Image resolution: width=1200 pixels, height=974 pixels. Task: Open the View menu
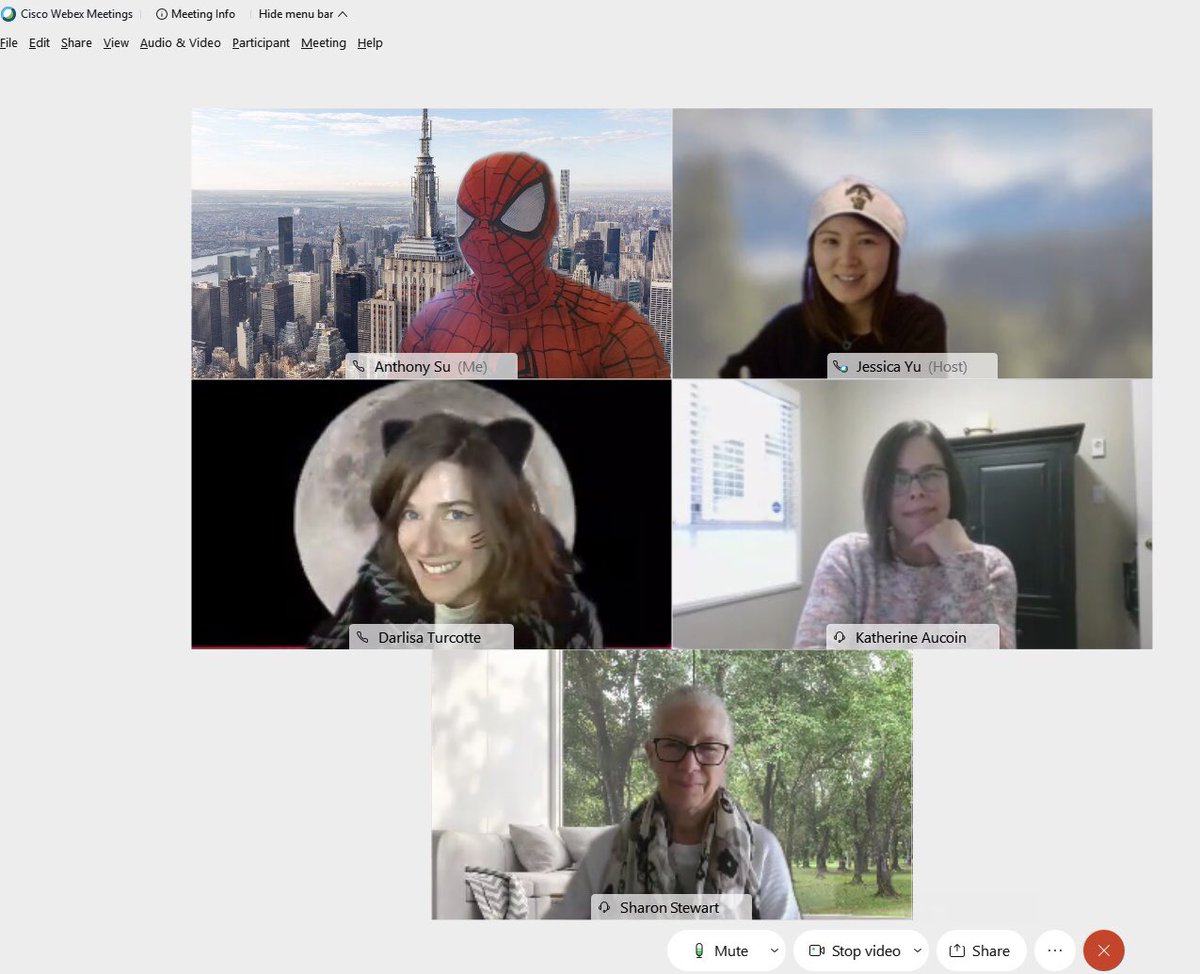[x=116, y=43]
